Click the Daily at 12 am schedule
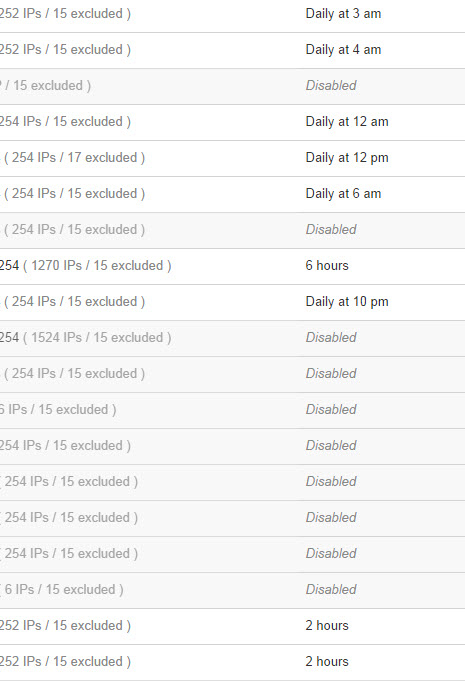The image size is (465, 684). click(347, 122)
